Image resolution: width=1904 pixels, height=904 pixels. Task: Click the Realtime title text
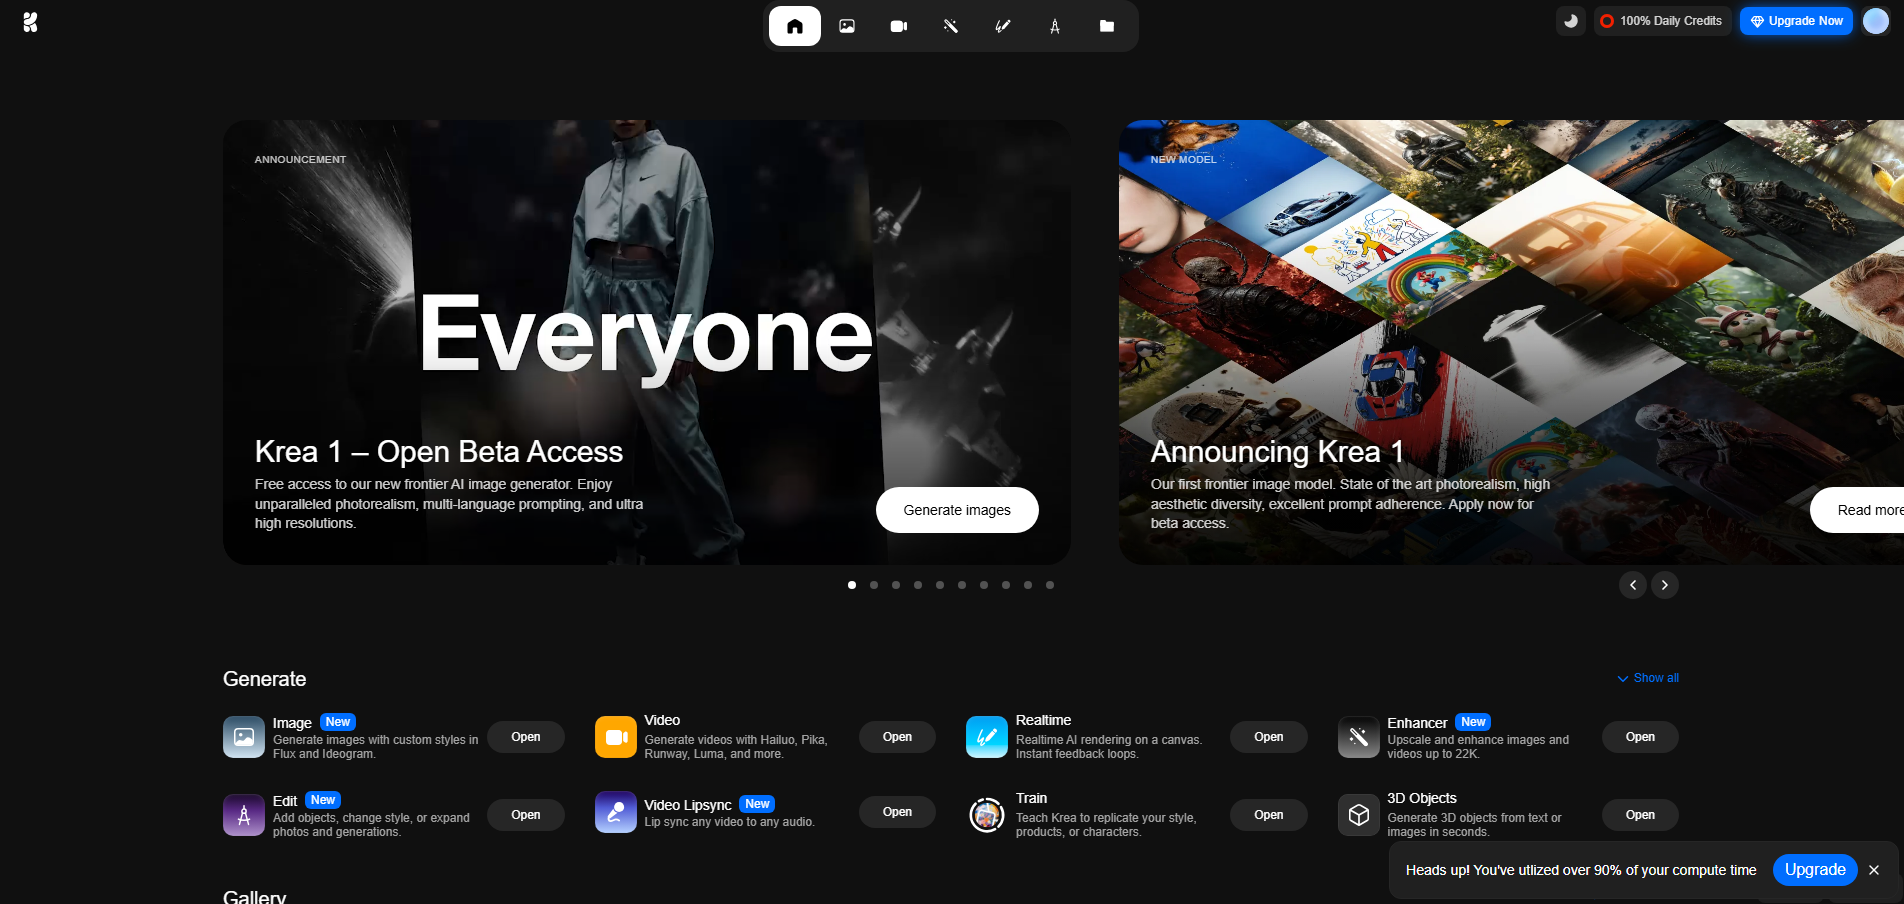click(1043, 720)
